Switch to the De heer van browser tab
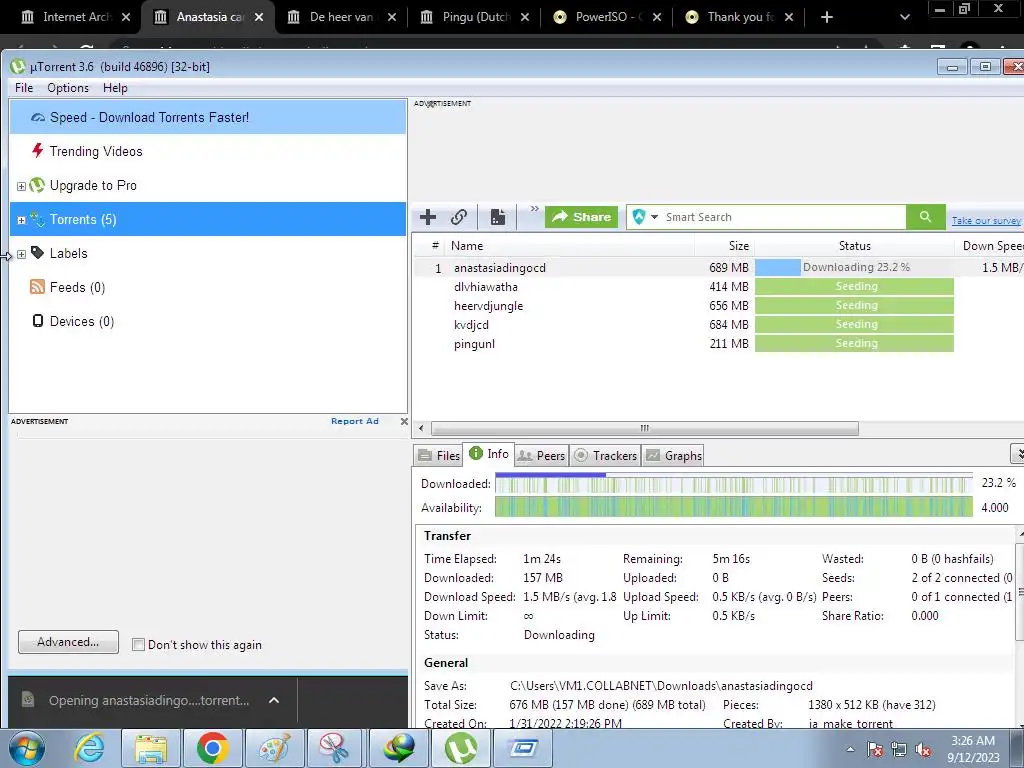This screenshot has width=1024, height=768. coord(341,16)
